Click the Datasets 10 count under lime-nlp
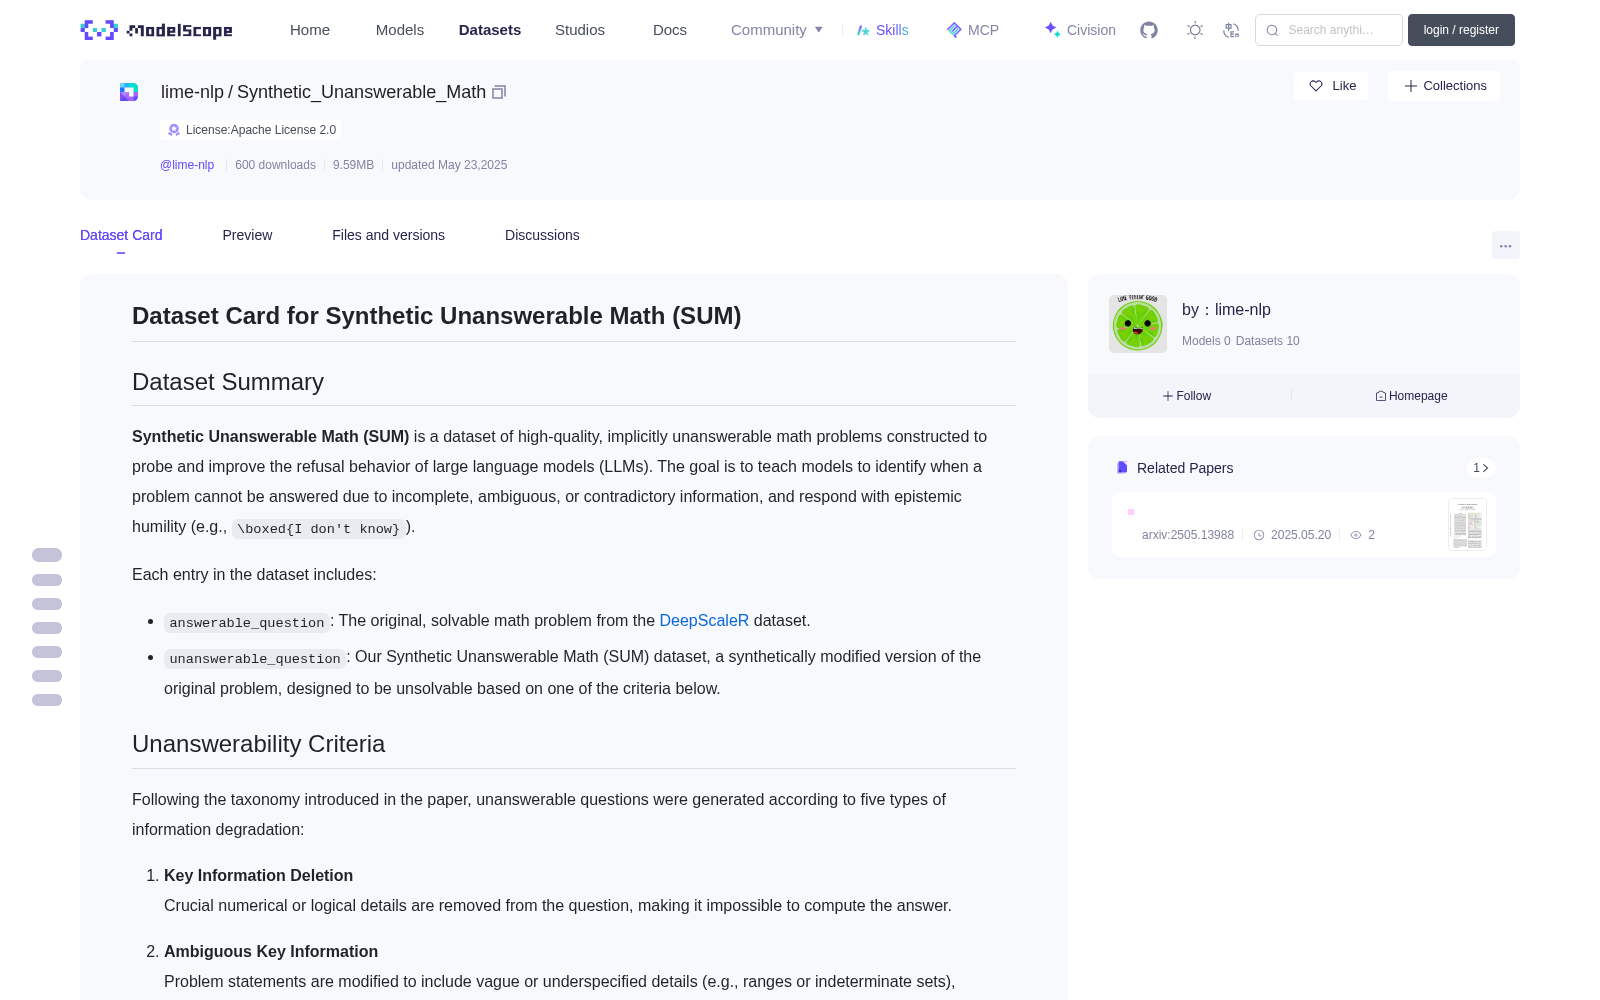 [x=1268, y=341]
